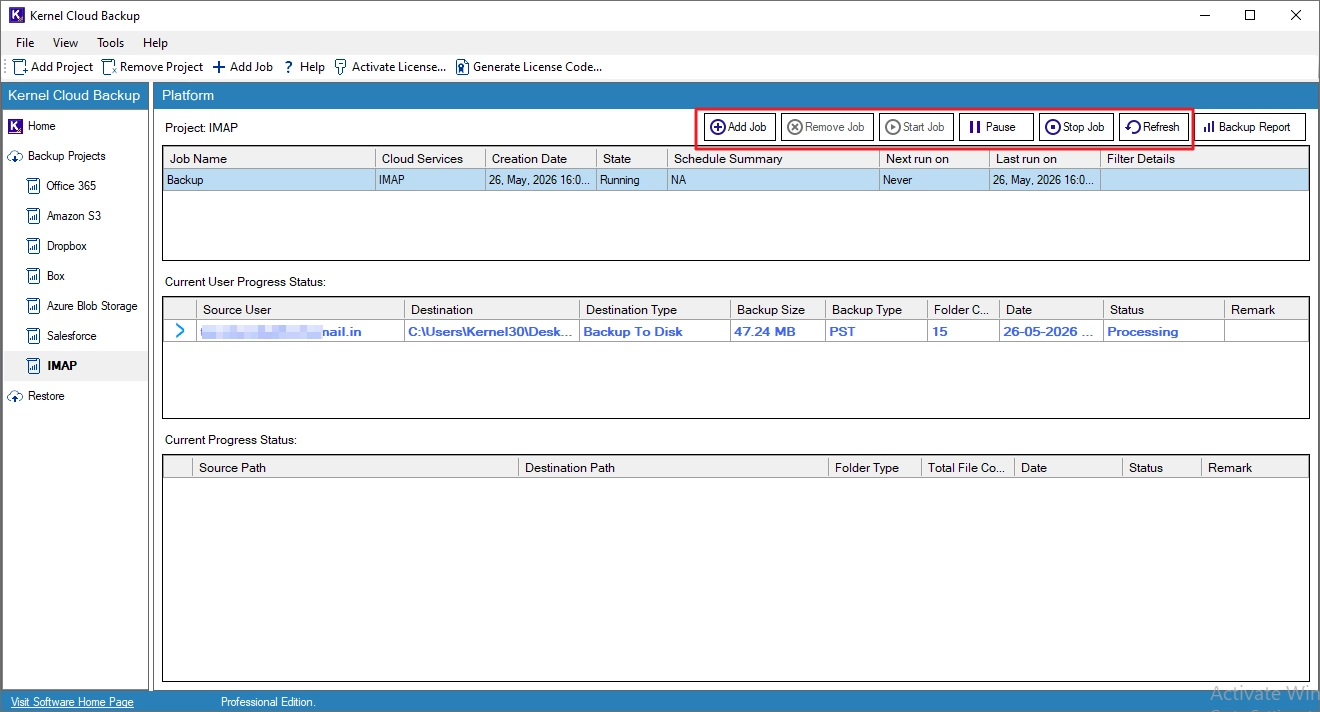Click the Remove Job button
The height and width of the screenshot is (712, 1320).
coord(826,127)
